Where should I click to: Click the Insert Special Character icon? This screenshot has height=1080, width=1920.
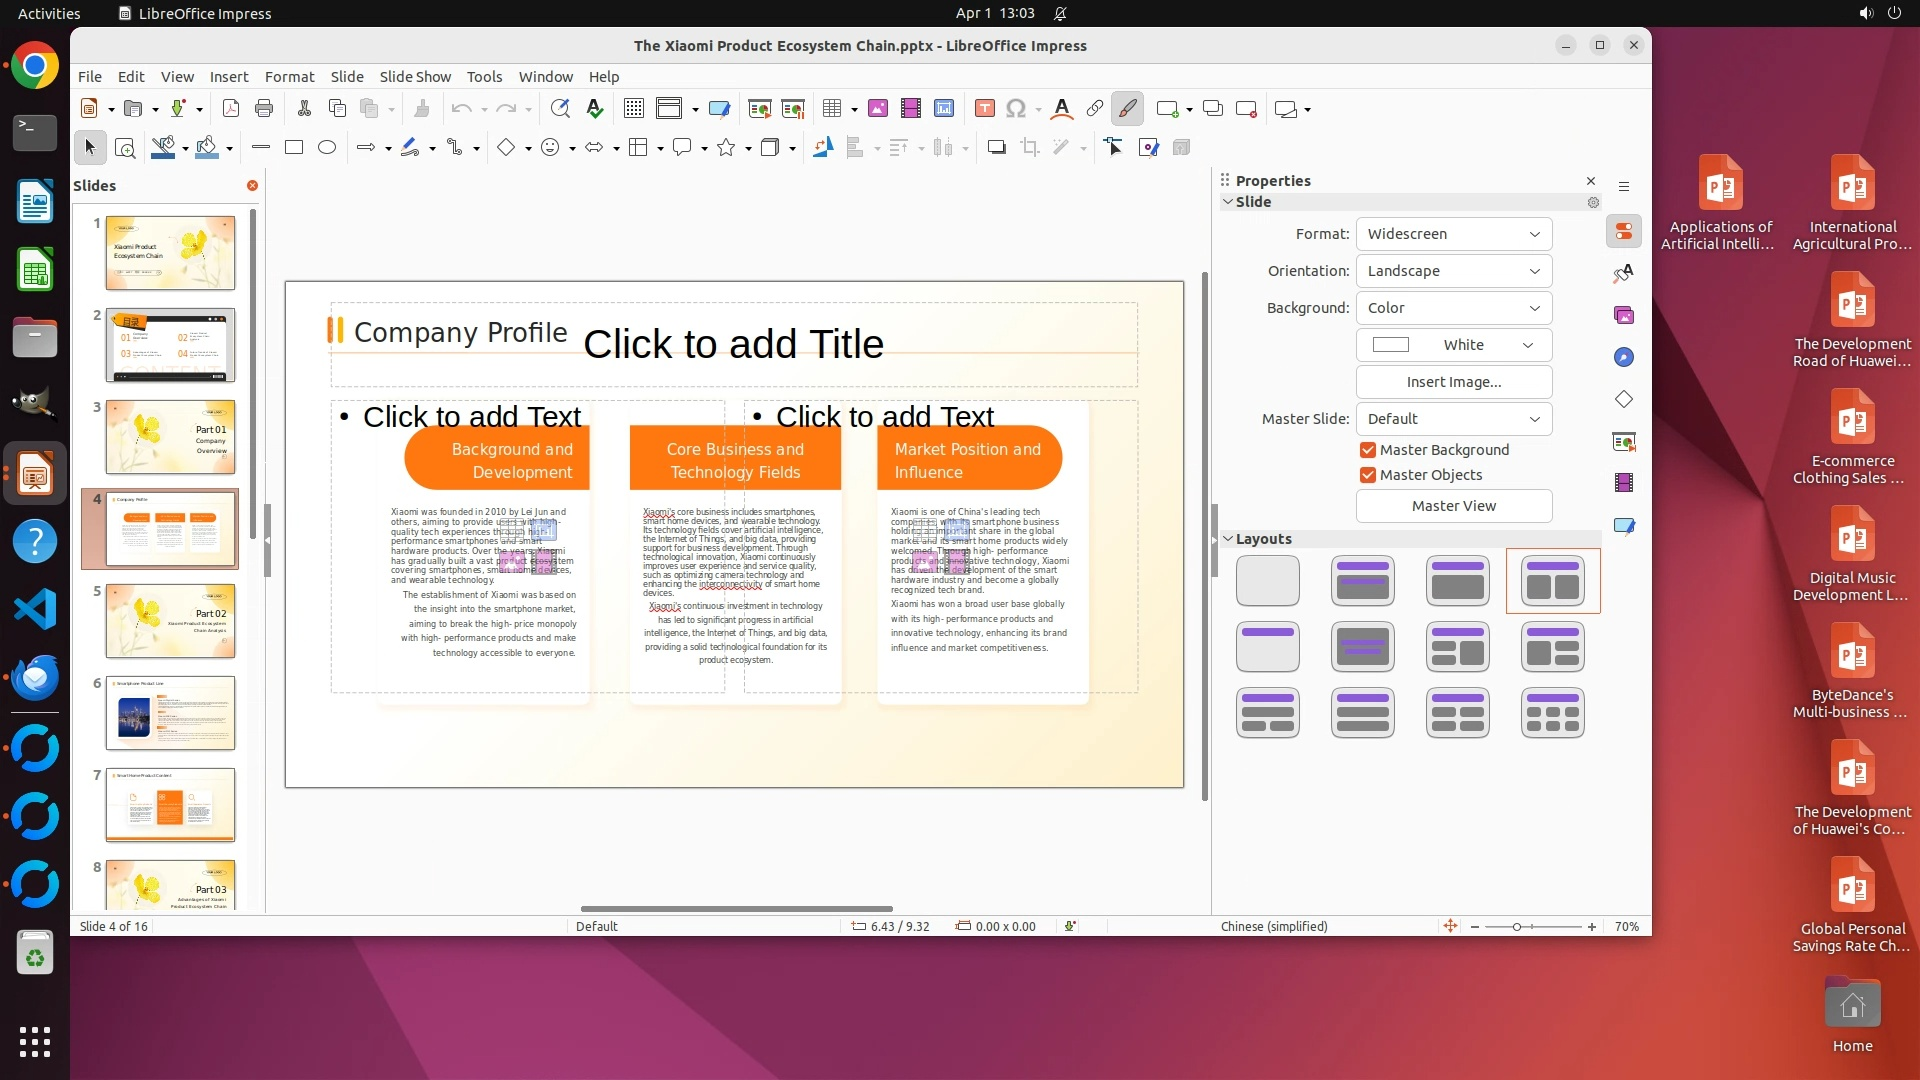1016,109
